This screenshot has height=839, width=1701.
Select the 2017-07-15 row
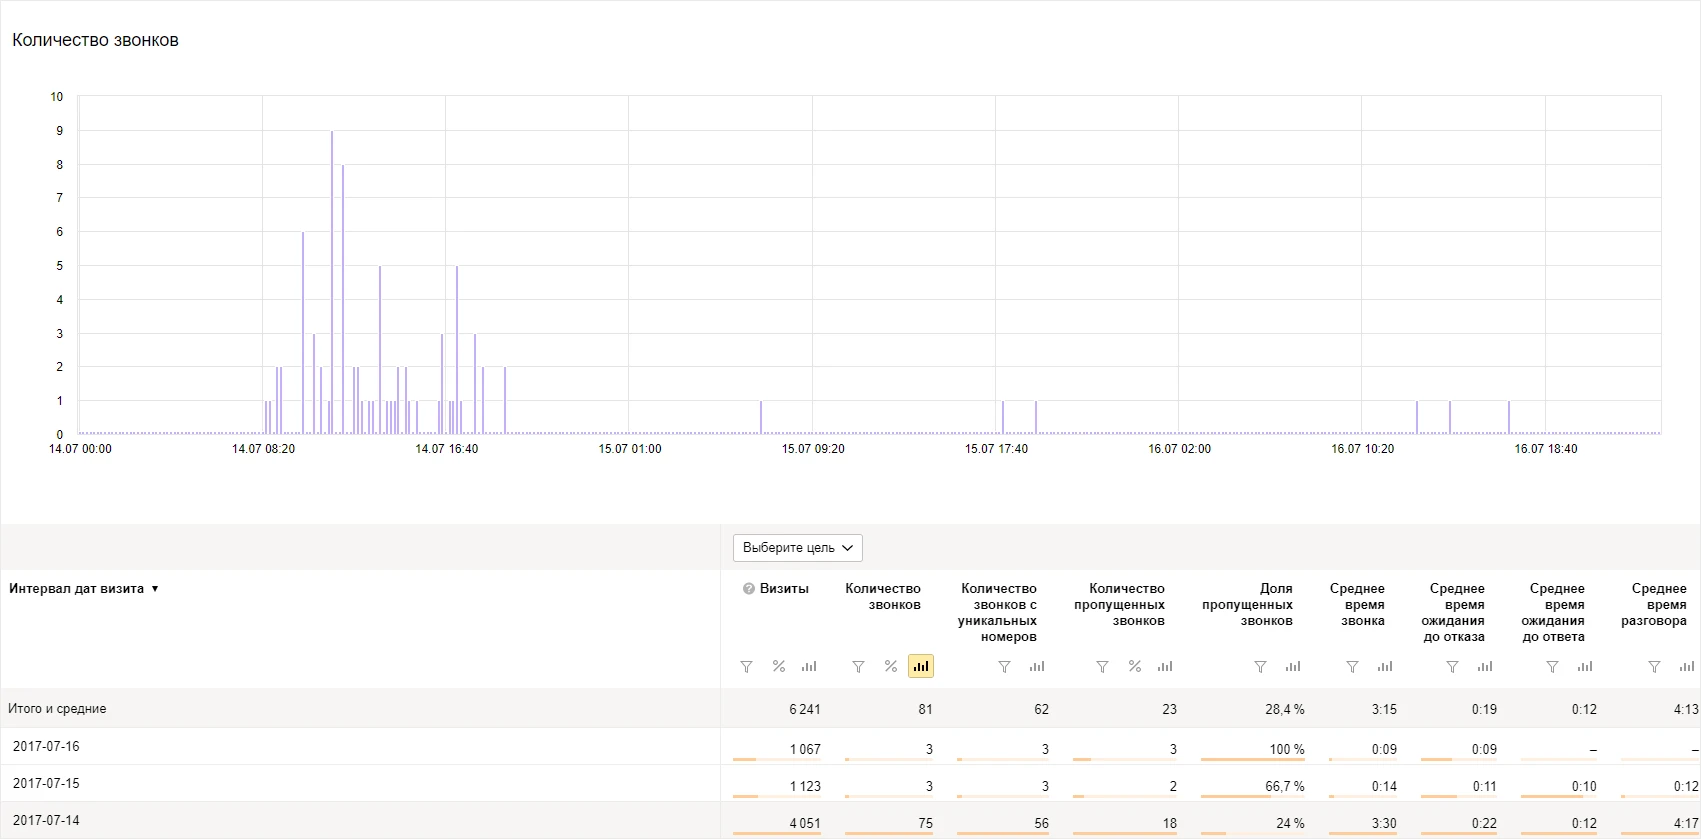(x=850, y=783)
